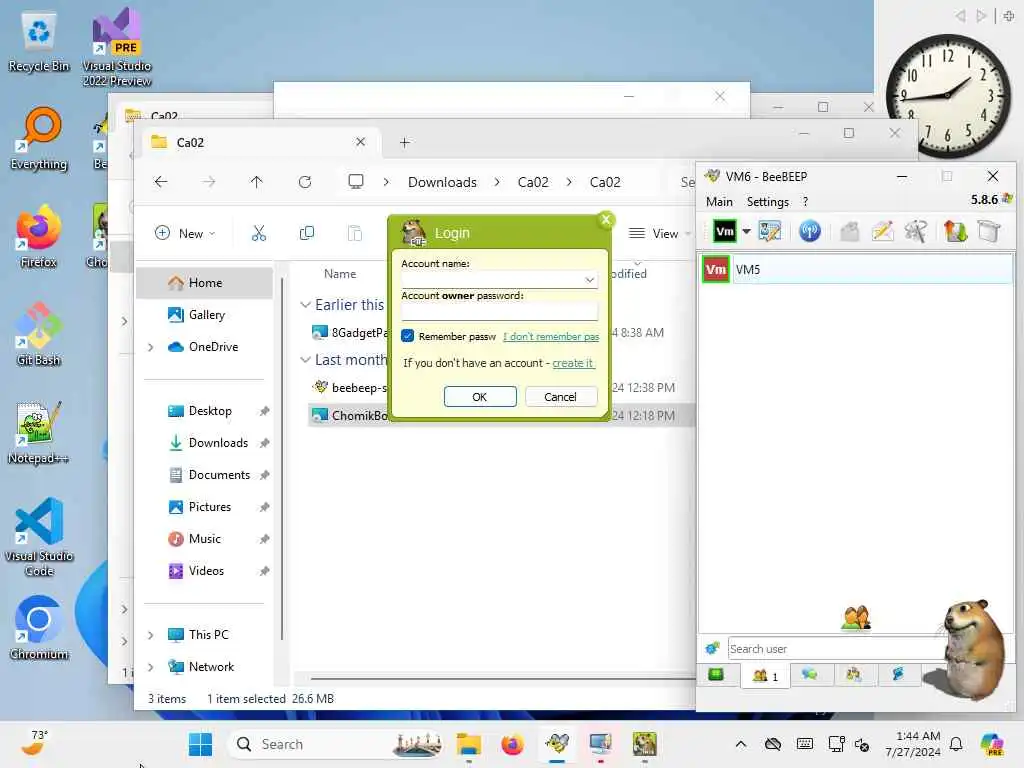Click the BeeBEEP bee icon on taskbar
Screen dimensions: 1024x768
(557, 744)
